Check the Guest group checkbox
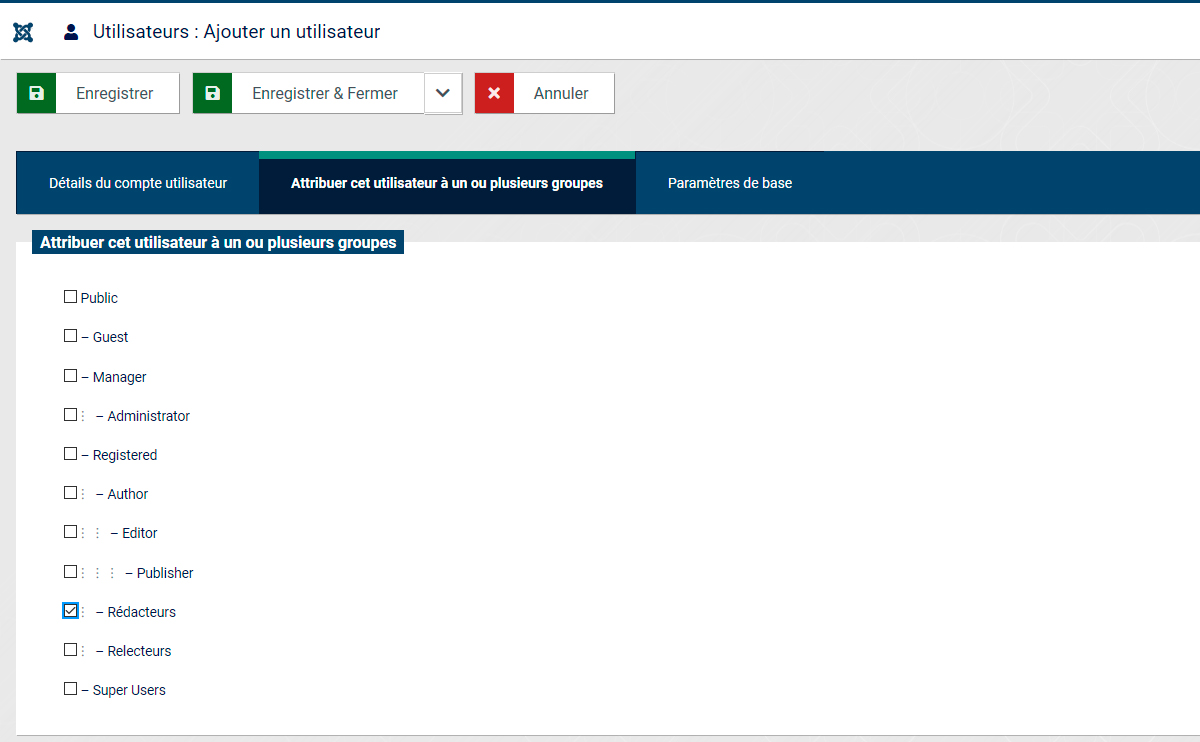1200x742 pixels. (x=70, y=336)
